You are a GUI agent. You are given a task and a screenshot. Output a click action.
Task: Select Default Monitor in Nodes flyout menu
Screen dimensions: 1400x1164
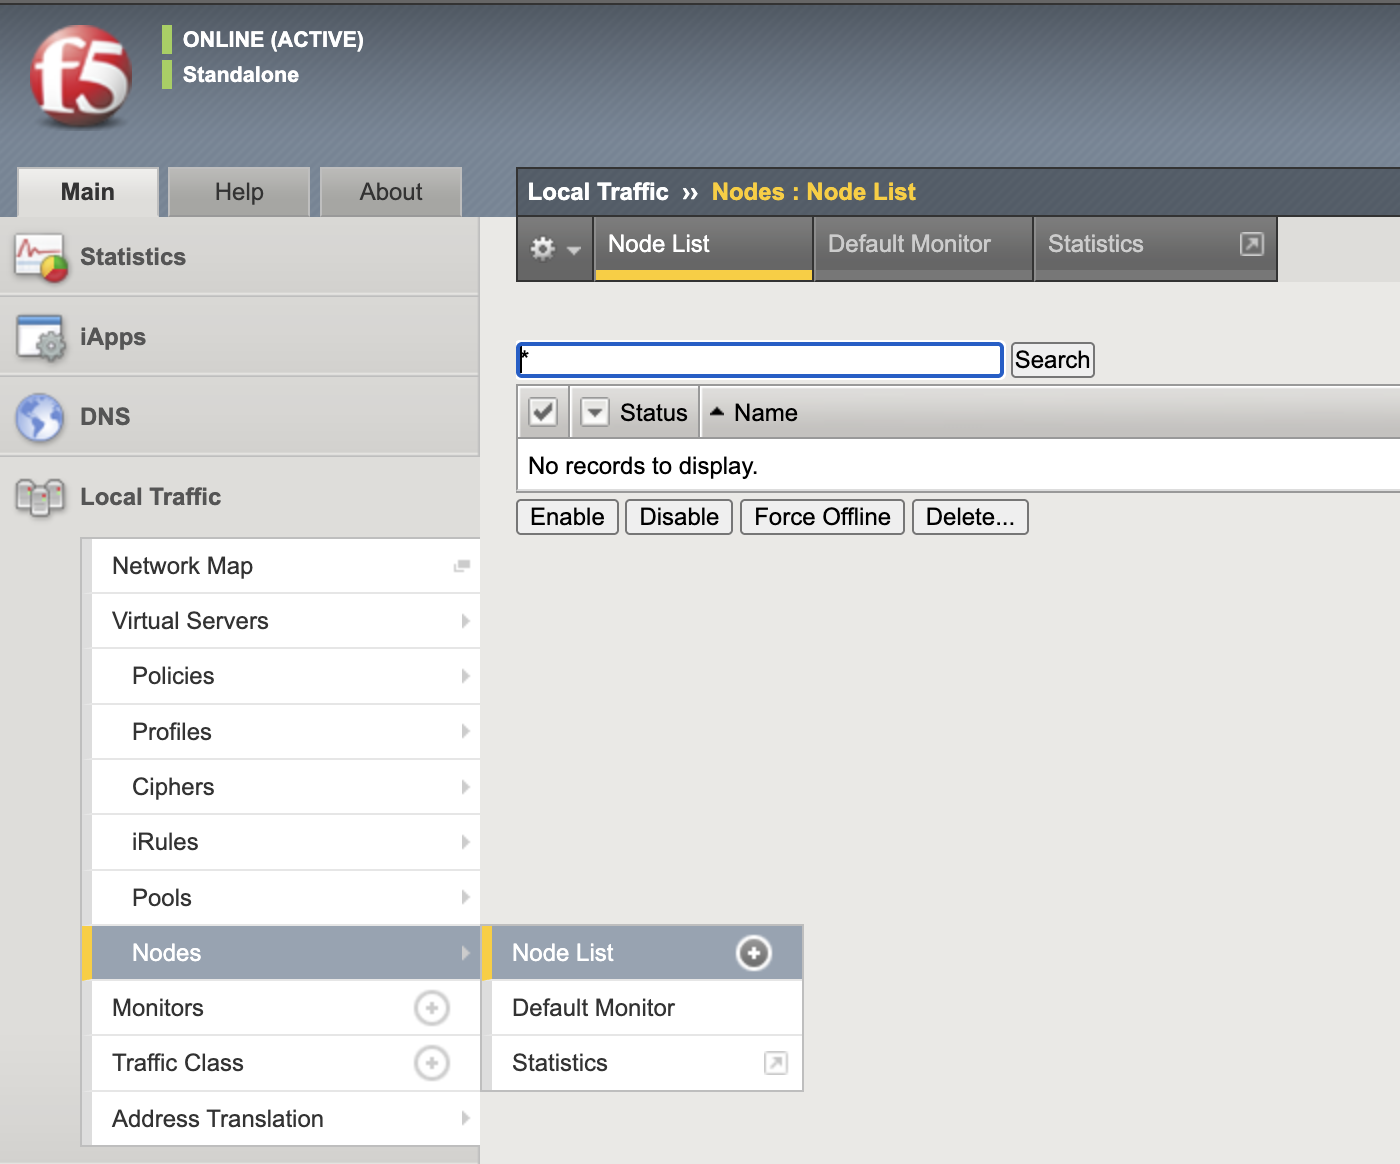pos(593,1008)
